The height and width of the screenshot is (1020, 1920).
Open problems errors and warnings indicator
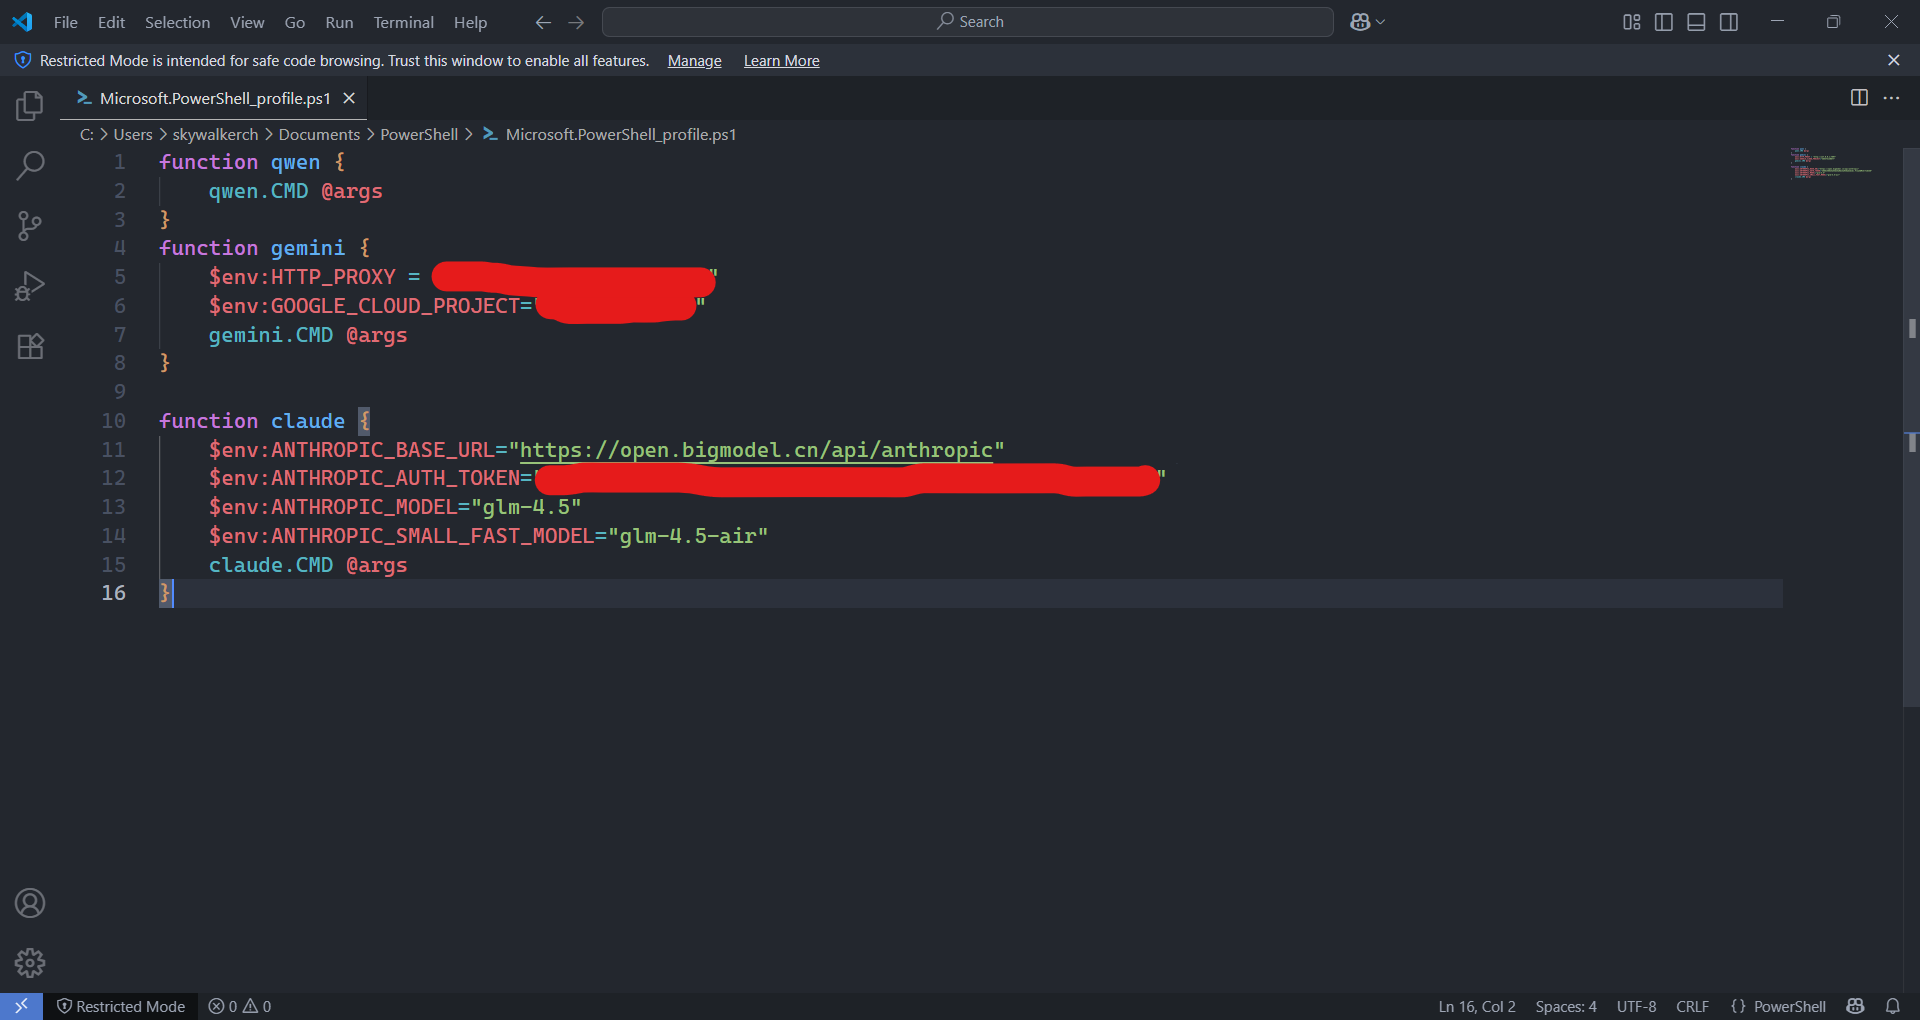240,1006
